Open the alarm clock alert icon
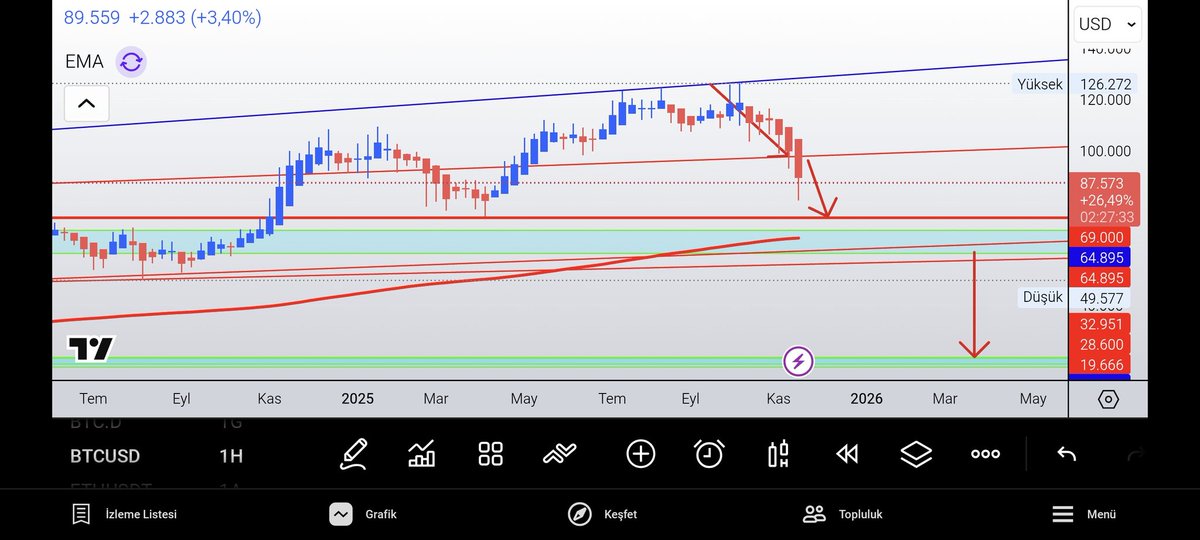The width and height of the screenshot is (1200, 540). pyautogui.click(x=709, y=454)
